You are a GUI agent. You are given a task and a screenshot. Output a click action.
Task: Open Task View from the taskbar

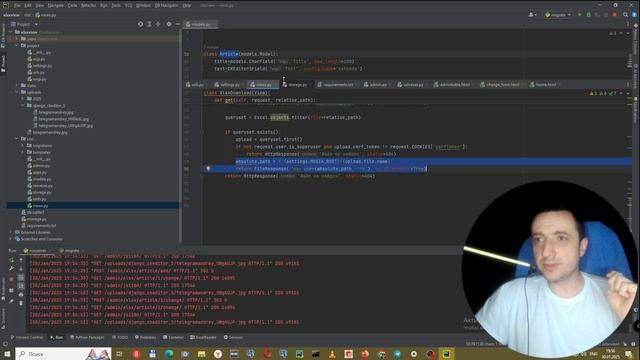120,354
